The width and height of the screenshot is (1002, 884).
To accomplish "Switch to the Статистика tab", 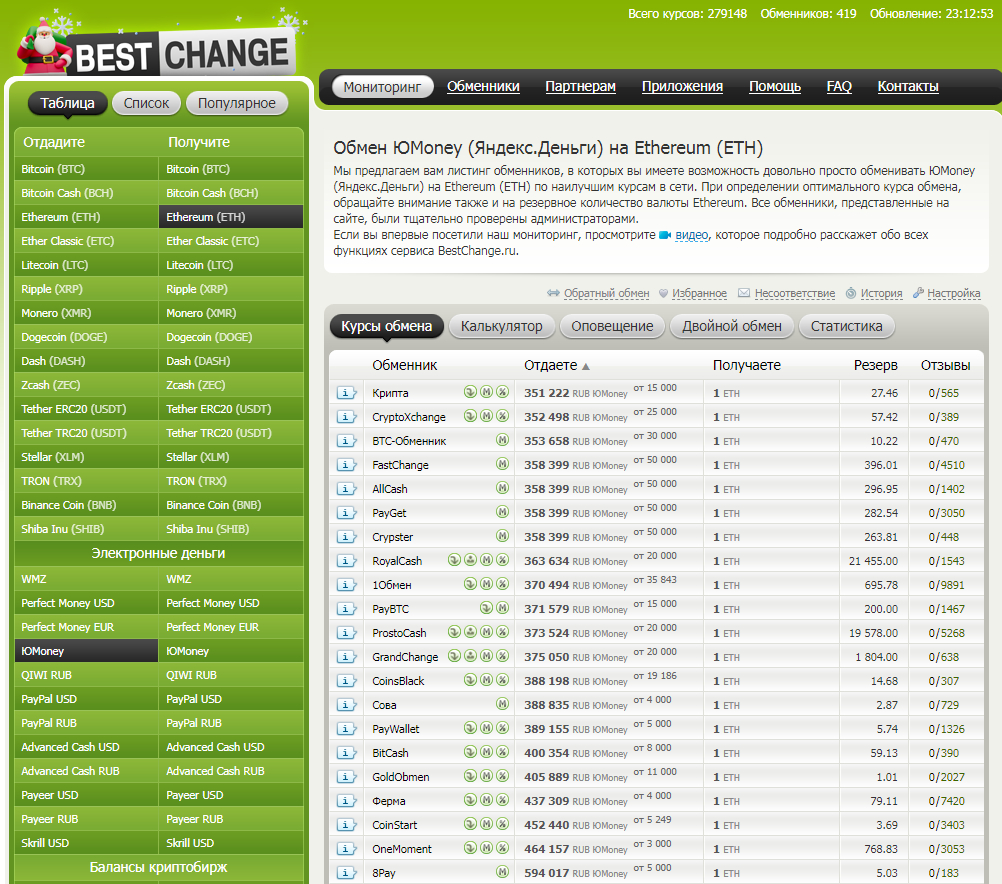I will click(847, 326).
